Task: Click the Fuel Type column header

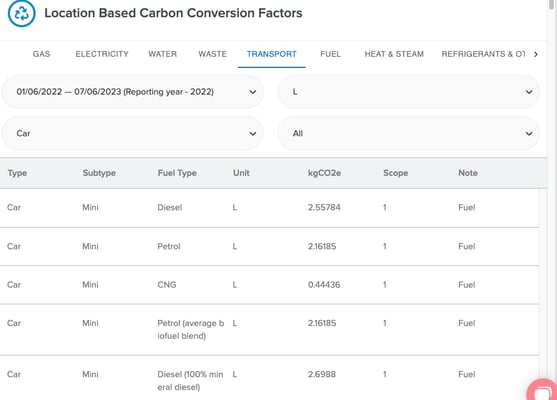Action: [177, 173]
